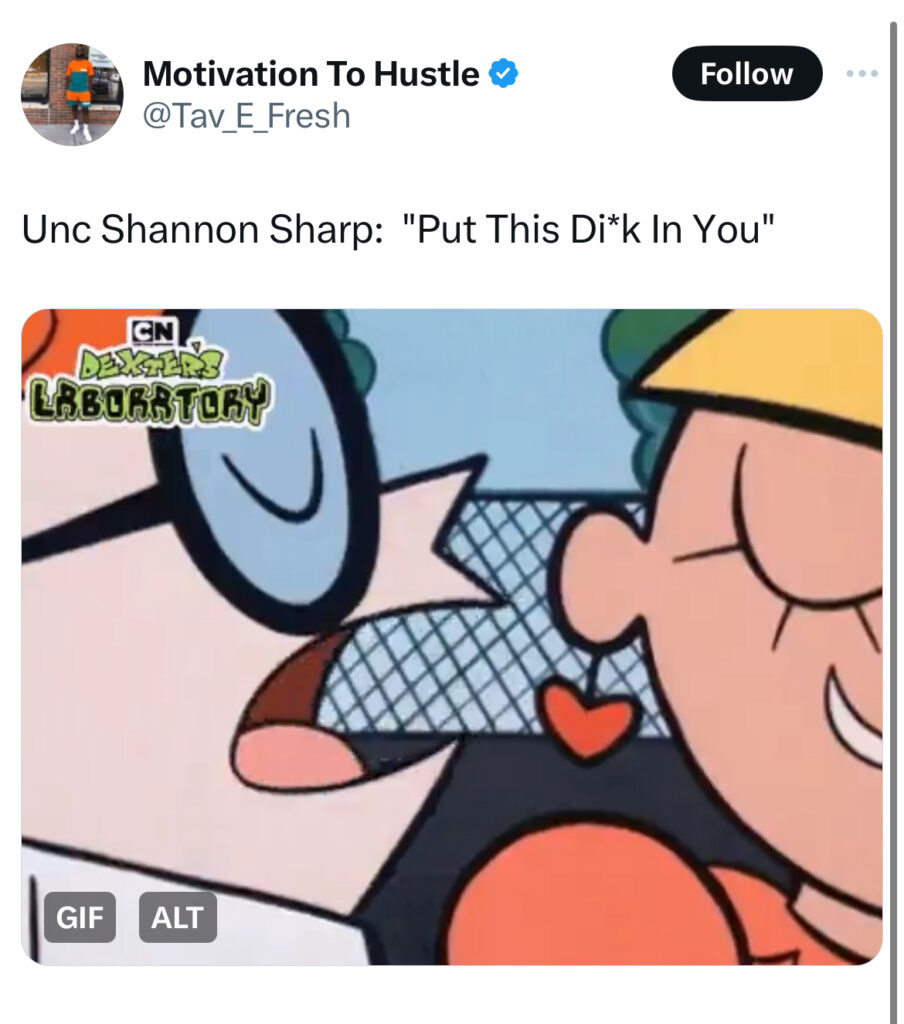Show the ALT description of the GIF
Image resolution: width=904 pixels, height=1024 pixels.
(x=178, y=917)
